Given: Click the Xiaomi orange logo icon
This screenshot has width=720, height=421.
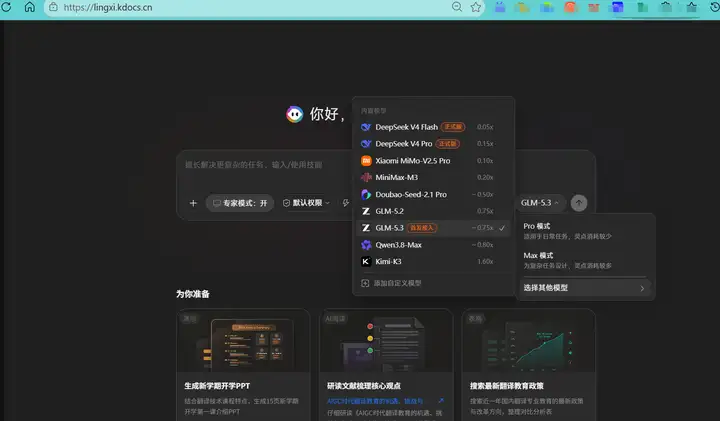Looking at the screenshot, I should [366, 161].
